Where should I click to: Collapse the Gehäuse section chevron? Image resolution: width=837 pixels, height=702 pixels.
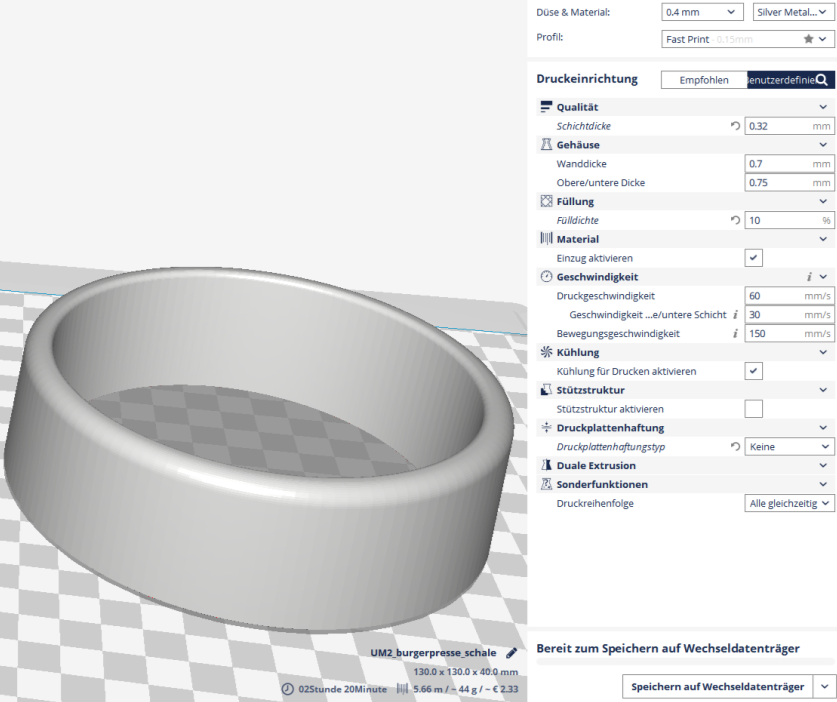(x=823, y=145)
